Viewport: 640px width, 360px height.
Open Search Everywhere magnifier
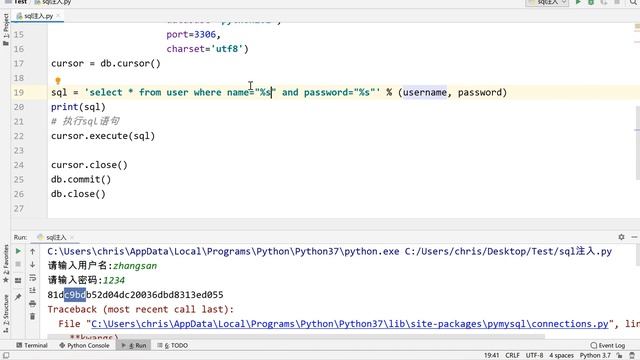click(633, 2)
